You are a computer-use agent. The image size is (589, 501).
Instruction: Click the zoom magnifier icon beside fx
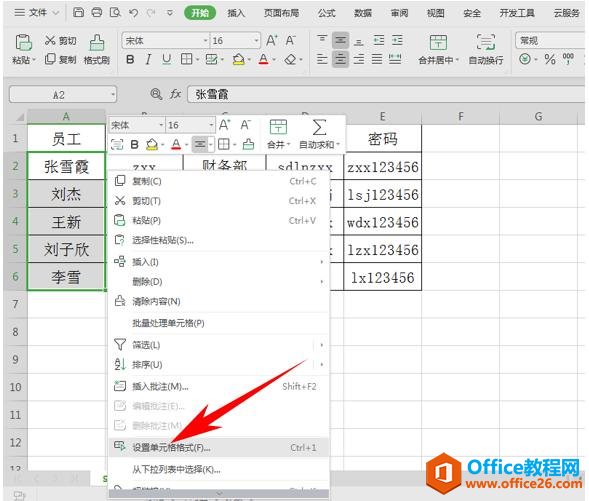[156, 94]
